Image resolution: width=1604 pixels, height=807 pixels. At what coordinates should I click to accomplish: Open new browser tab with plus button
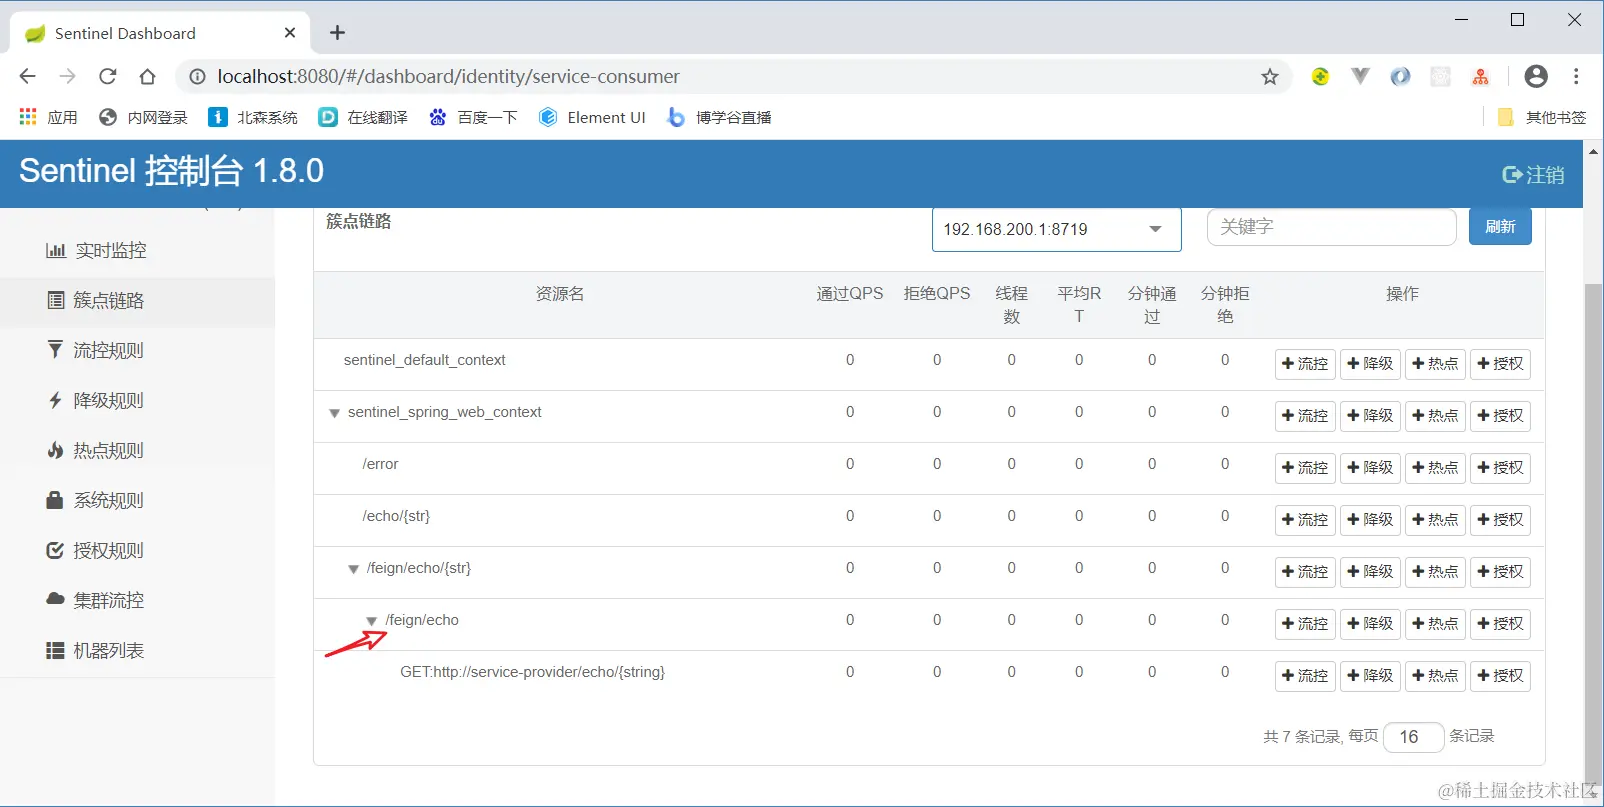337,33
